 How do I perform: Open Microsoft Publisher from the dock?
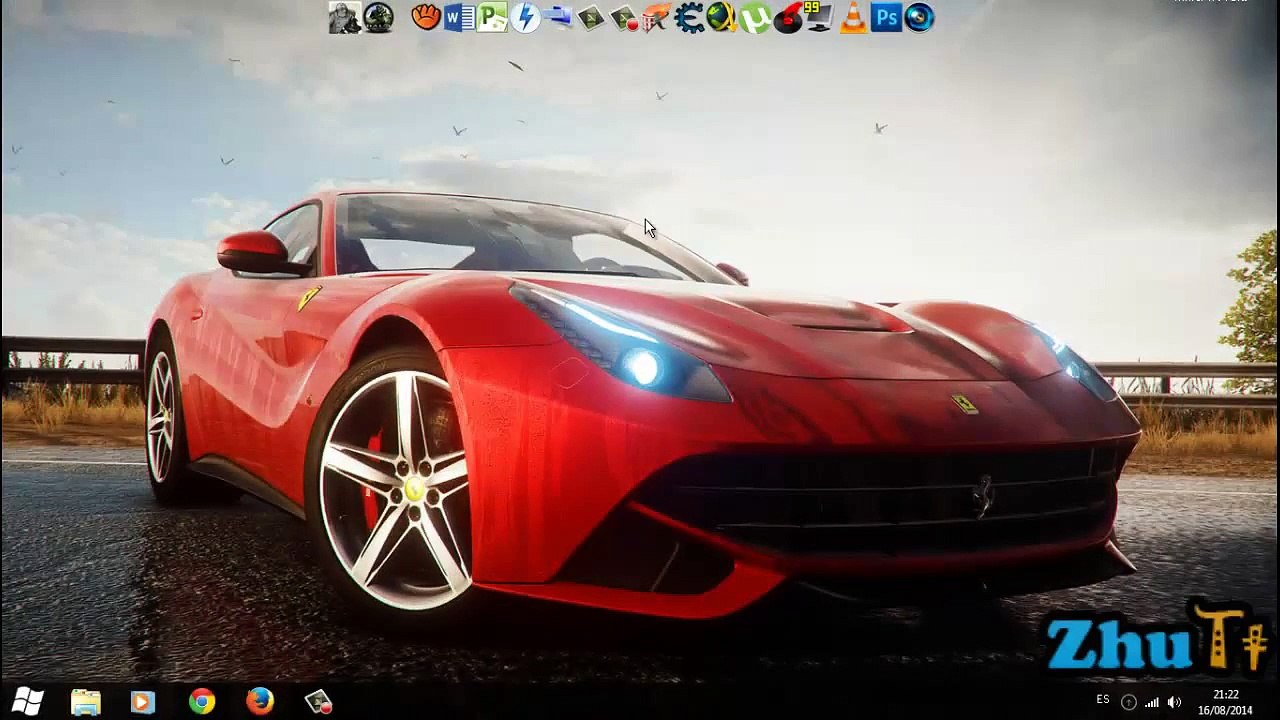[492, 17]
